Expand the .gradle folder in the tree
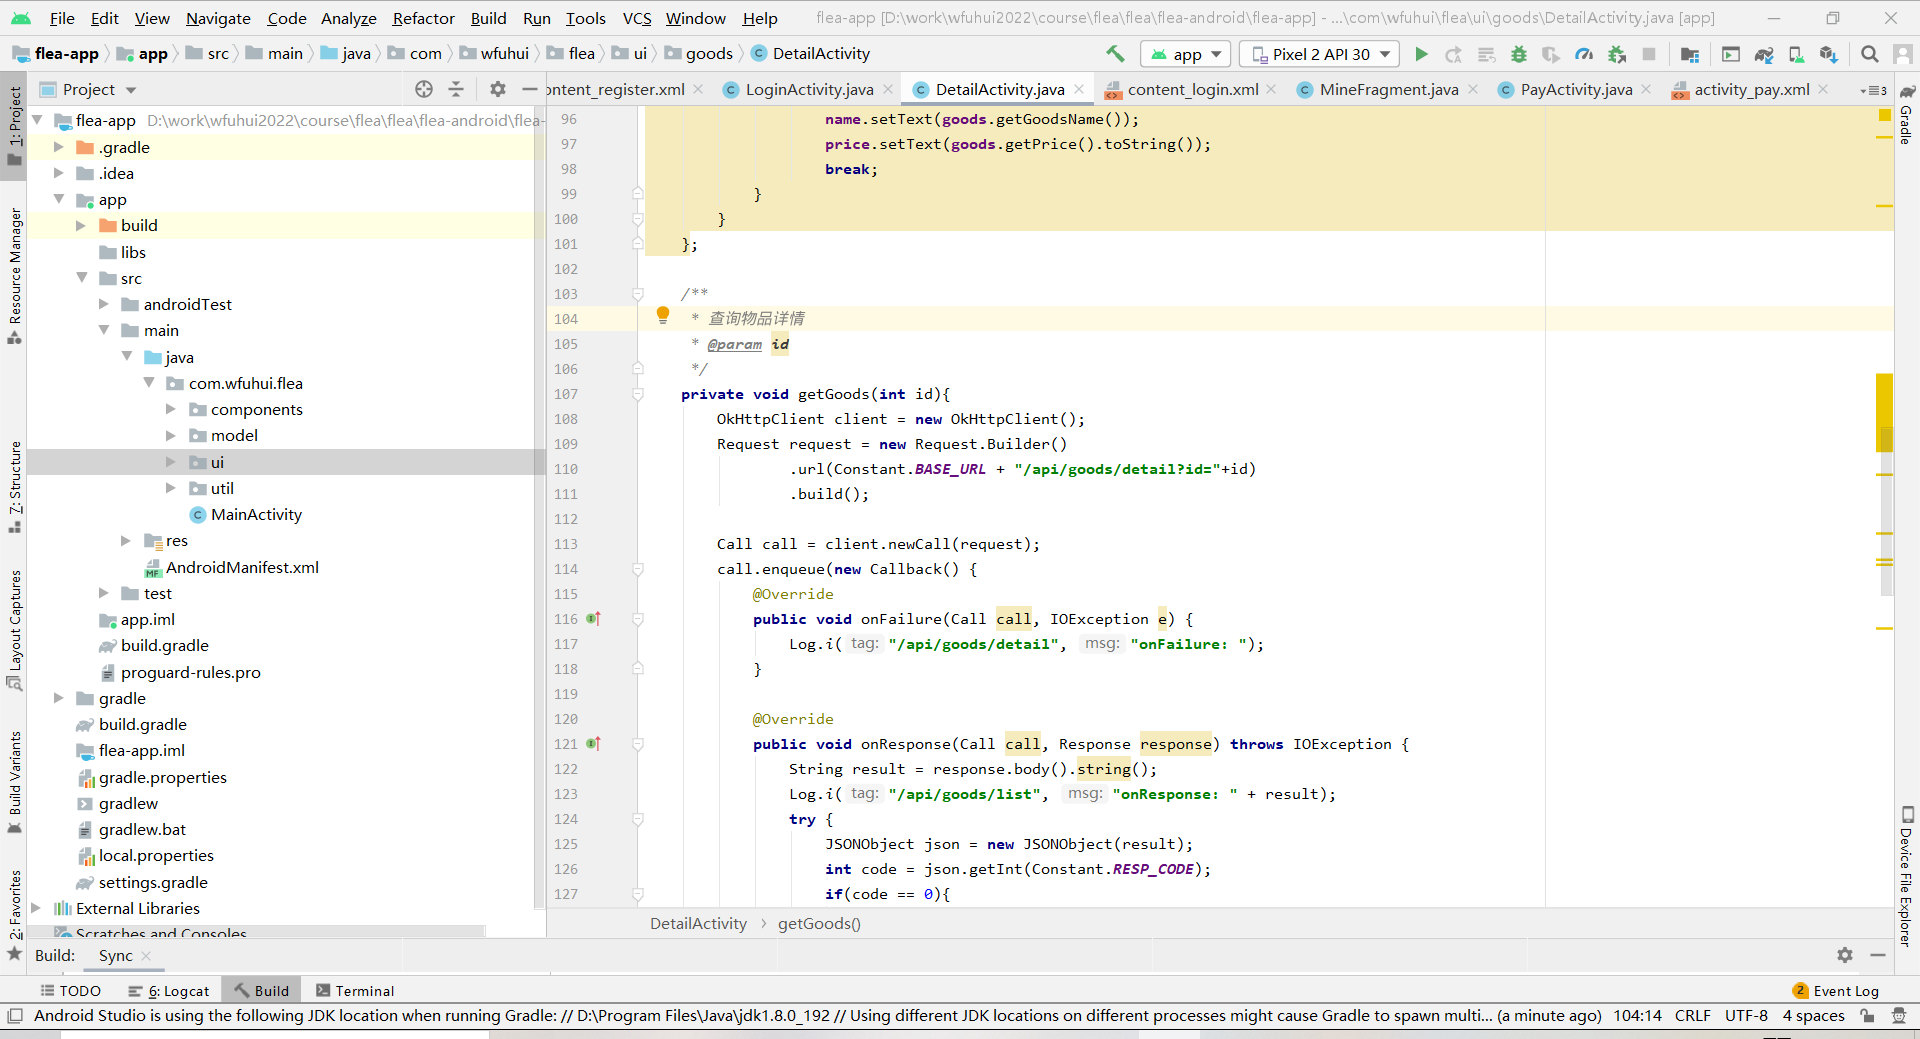 pyautogui.click(x=58, y=147)
